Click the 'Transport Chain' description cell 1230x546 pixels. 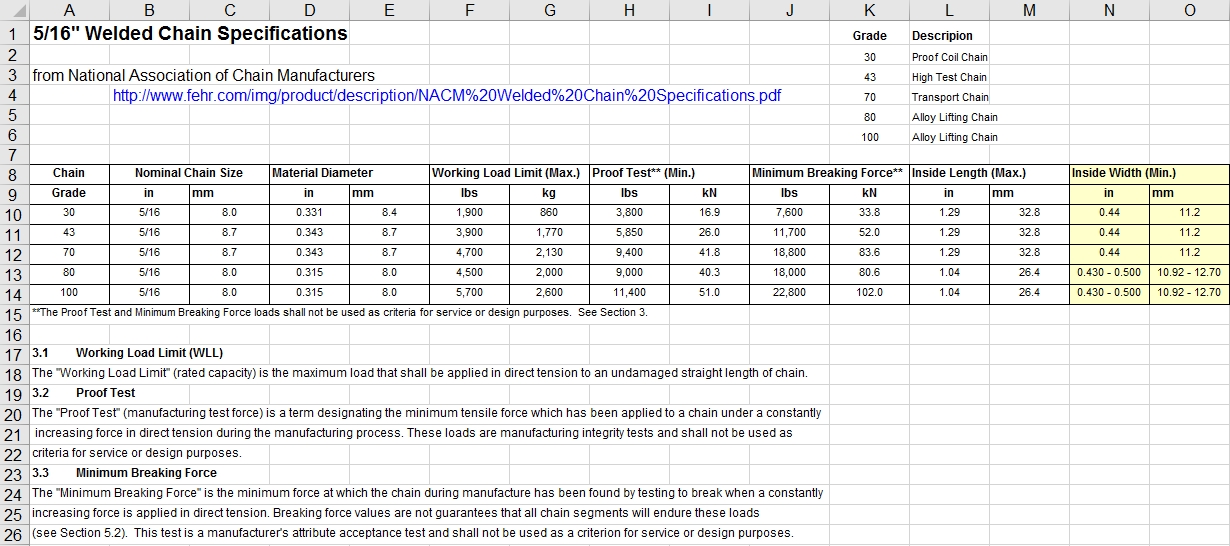tap(949, 97)
